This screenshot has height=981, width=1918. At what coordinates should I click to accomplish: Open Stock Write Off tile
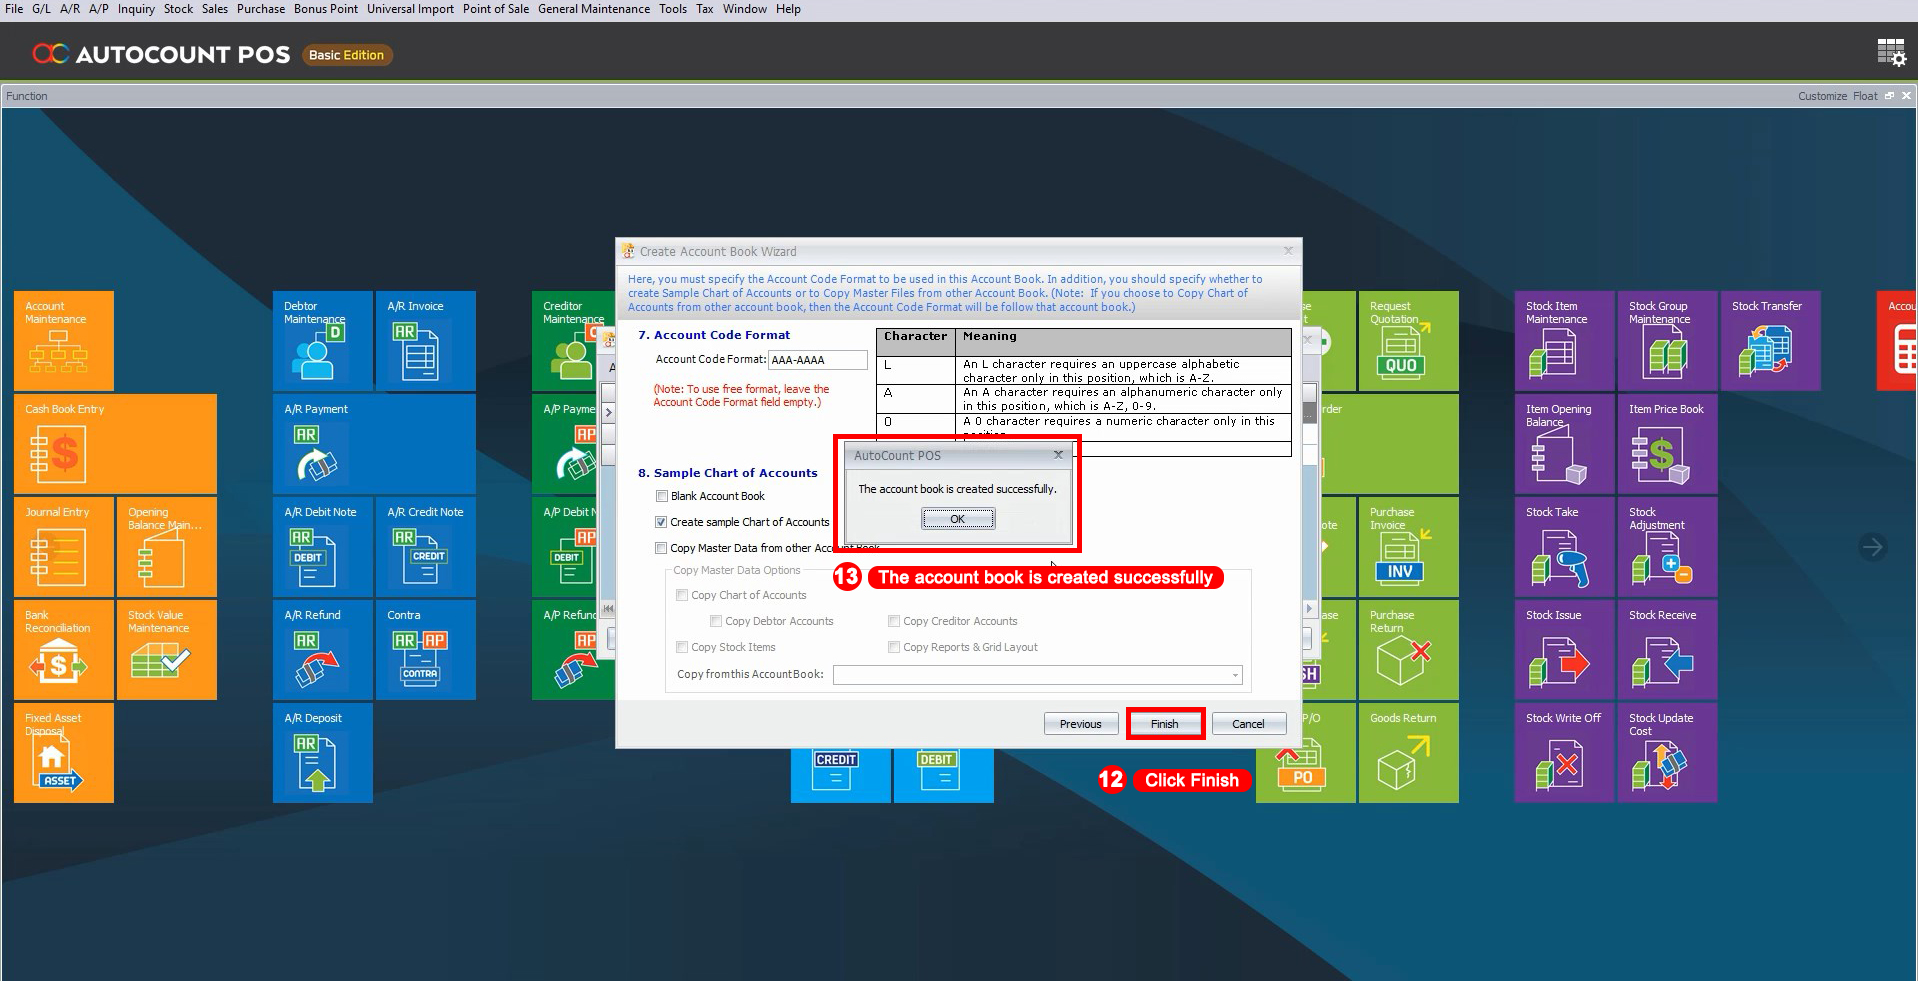pyautogui.click(x=1565, y=753)
